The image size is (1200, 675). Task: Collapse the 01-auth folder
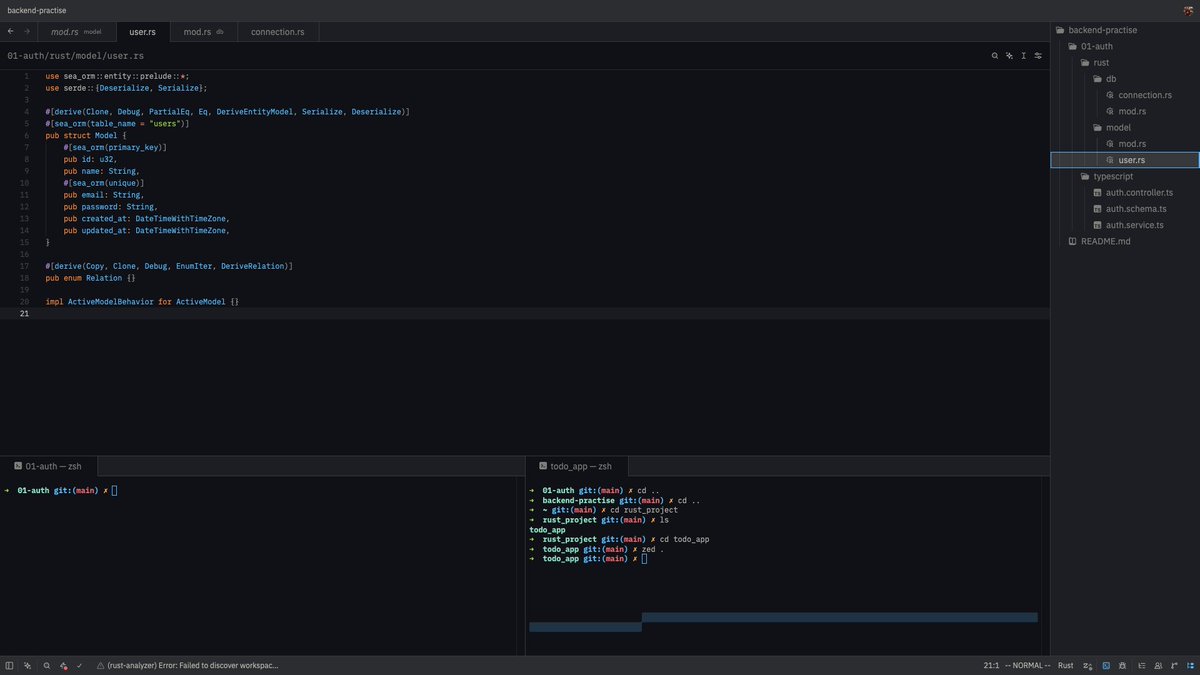[1125, 46]
